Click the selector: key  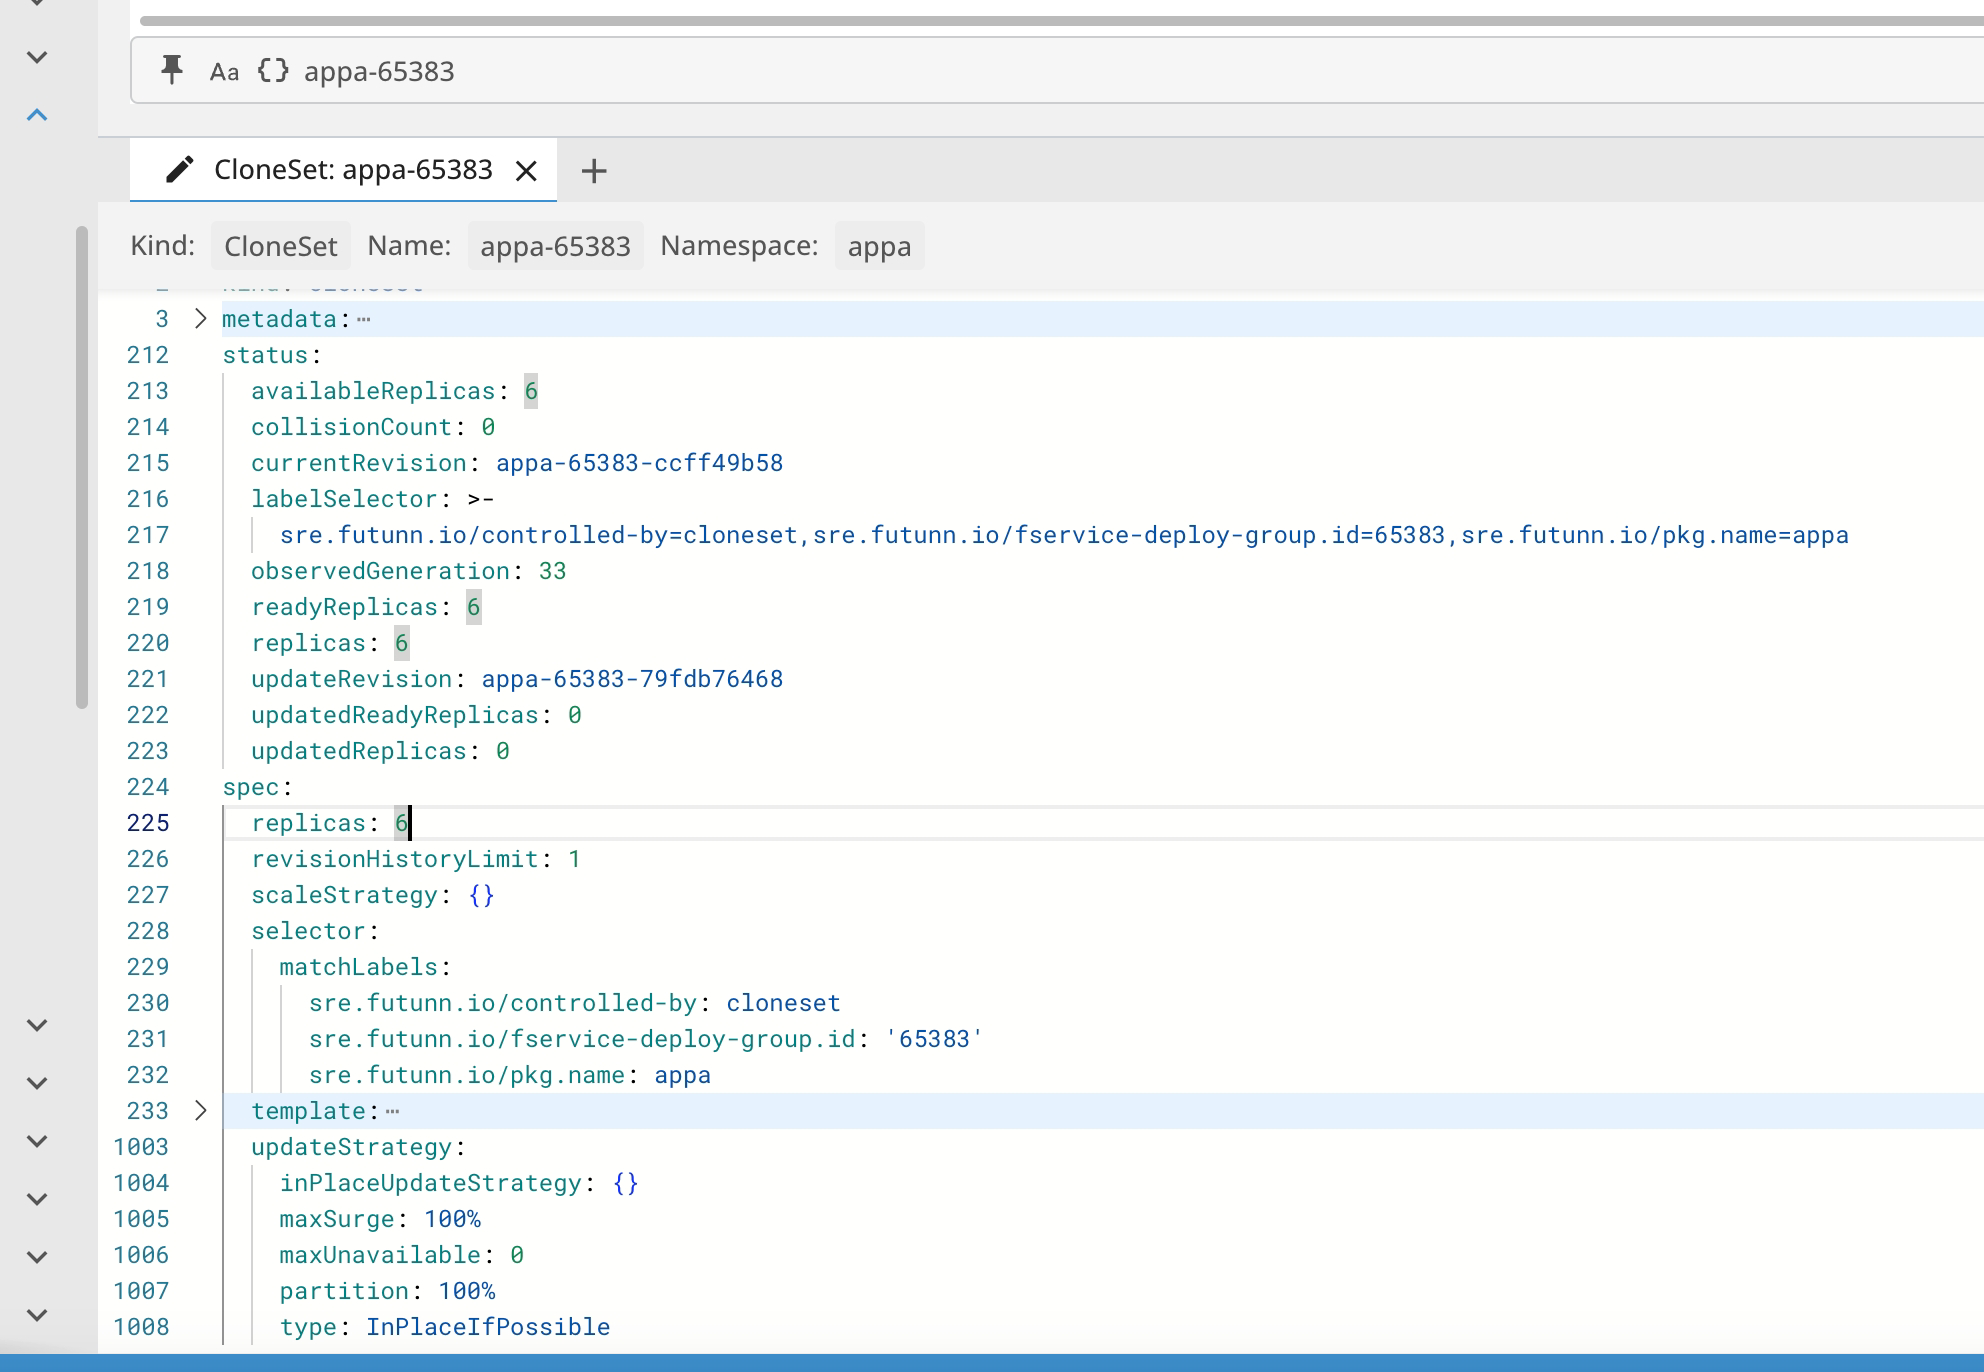tap(315, 931)
